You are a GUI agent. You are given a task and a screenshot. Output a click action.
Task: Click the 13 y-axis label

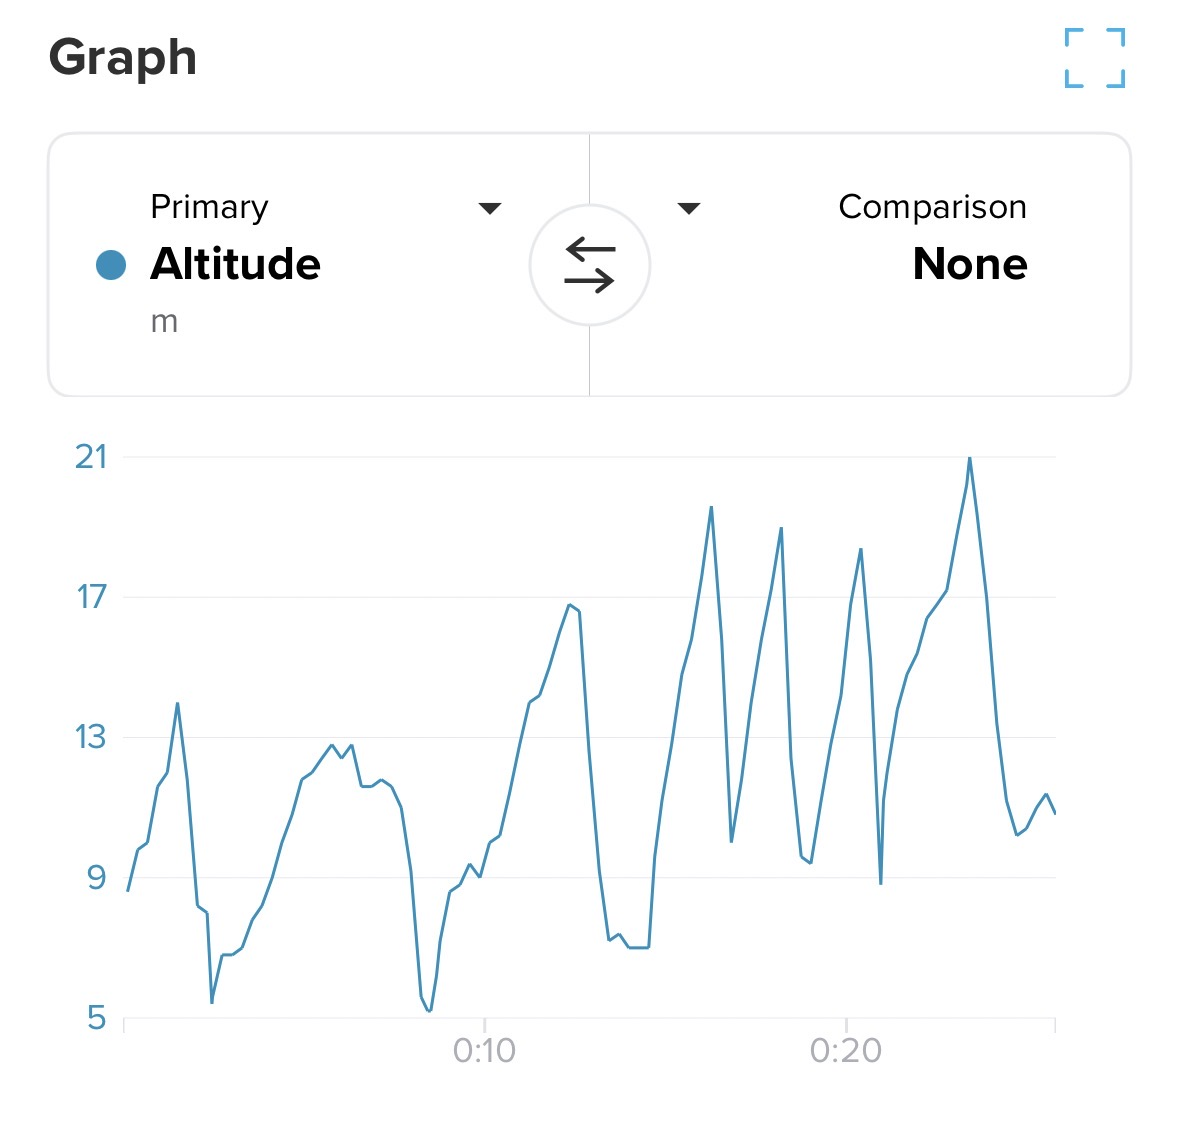pos(91,737)
